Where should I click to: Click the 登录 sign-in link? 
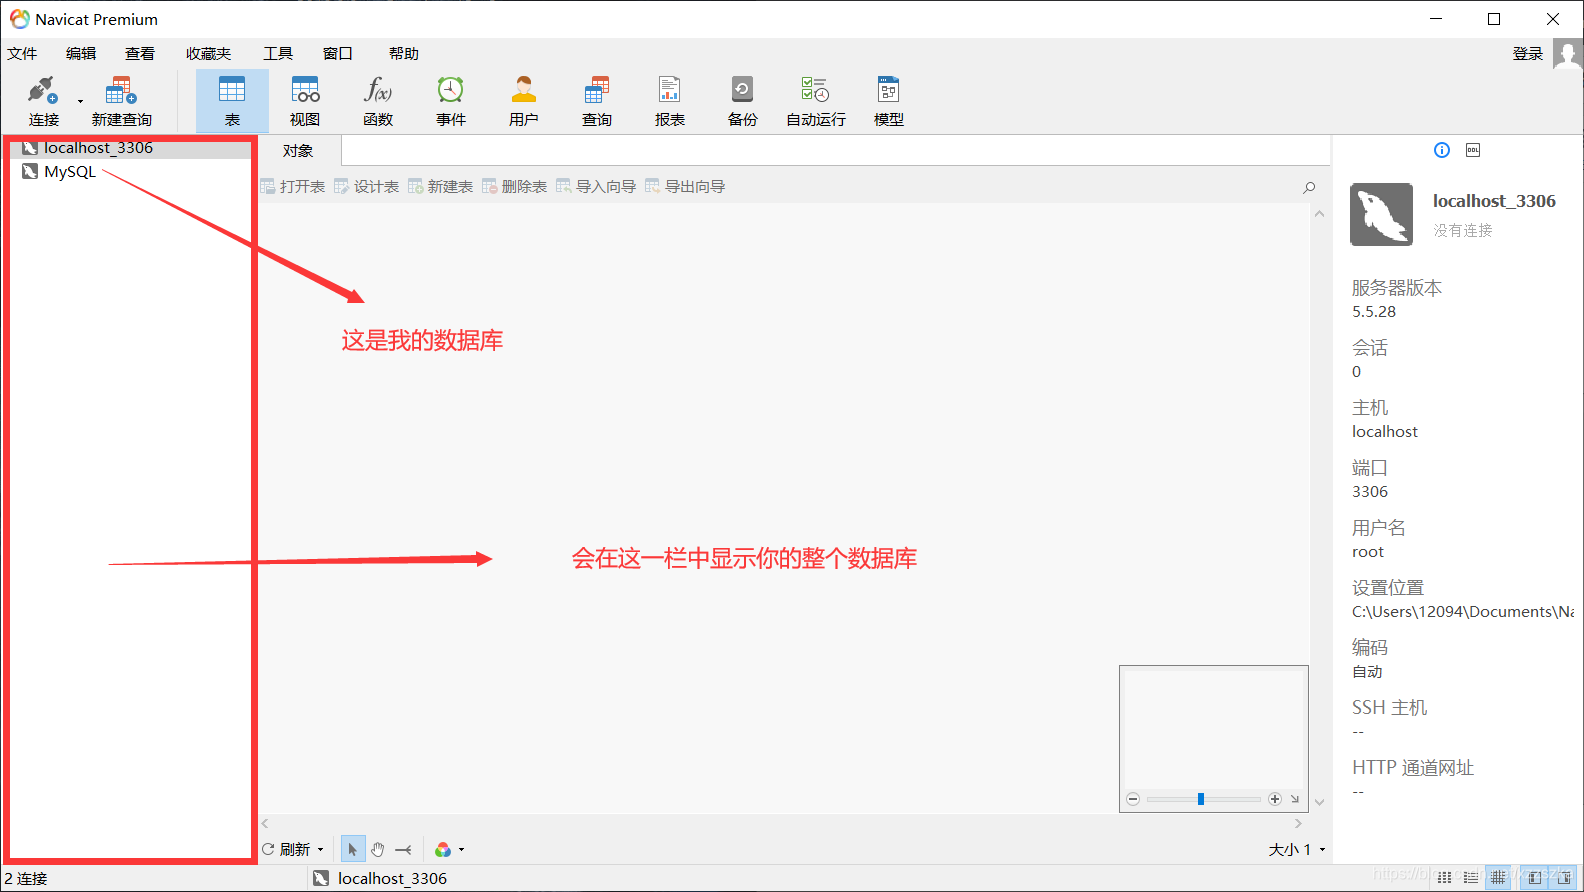(1527, 54)
